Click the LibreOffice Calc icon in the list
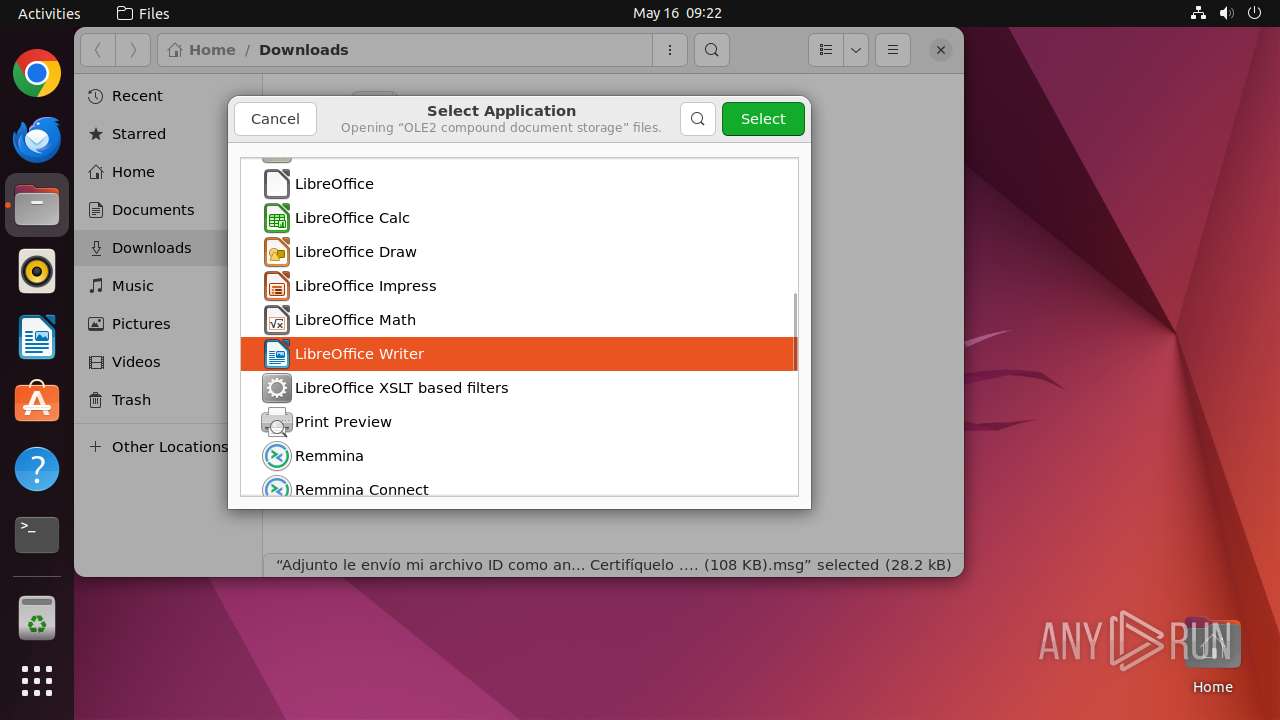Viewport: 1280px width, 720px height. pyautogui.click(x=277, y=218)
